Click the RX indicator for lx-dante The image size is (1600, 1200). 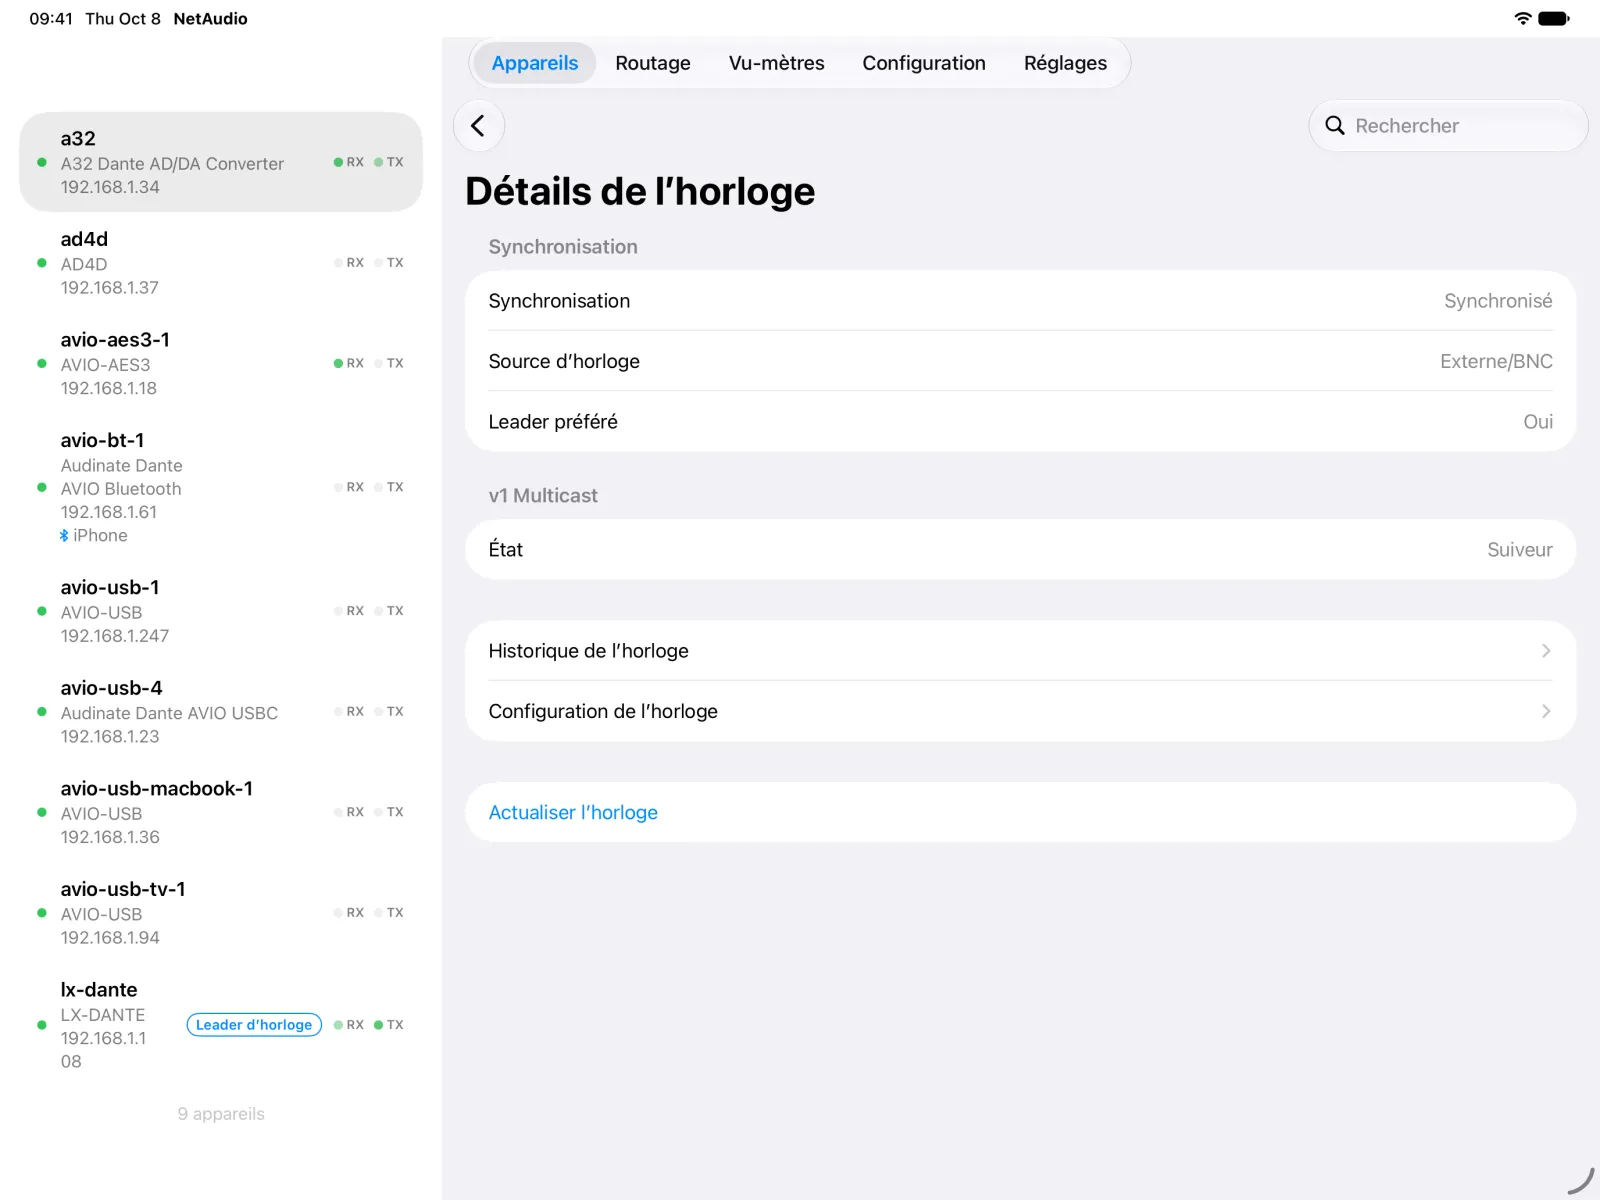click(x=349, y=1025)
